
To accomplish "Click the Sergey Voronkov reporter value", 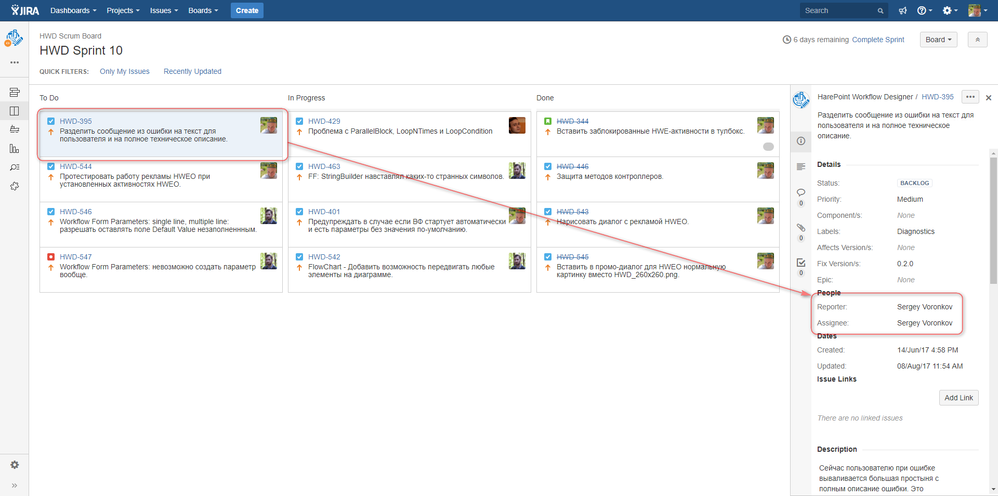I will 924,307.
